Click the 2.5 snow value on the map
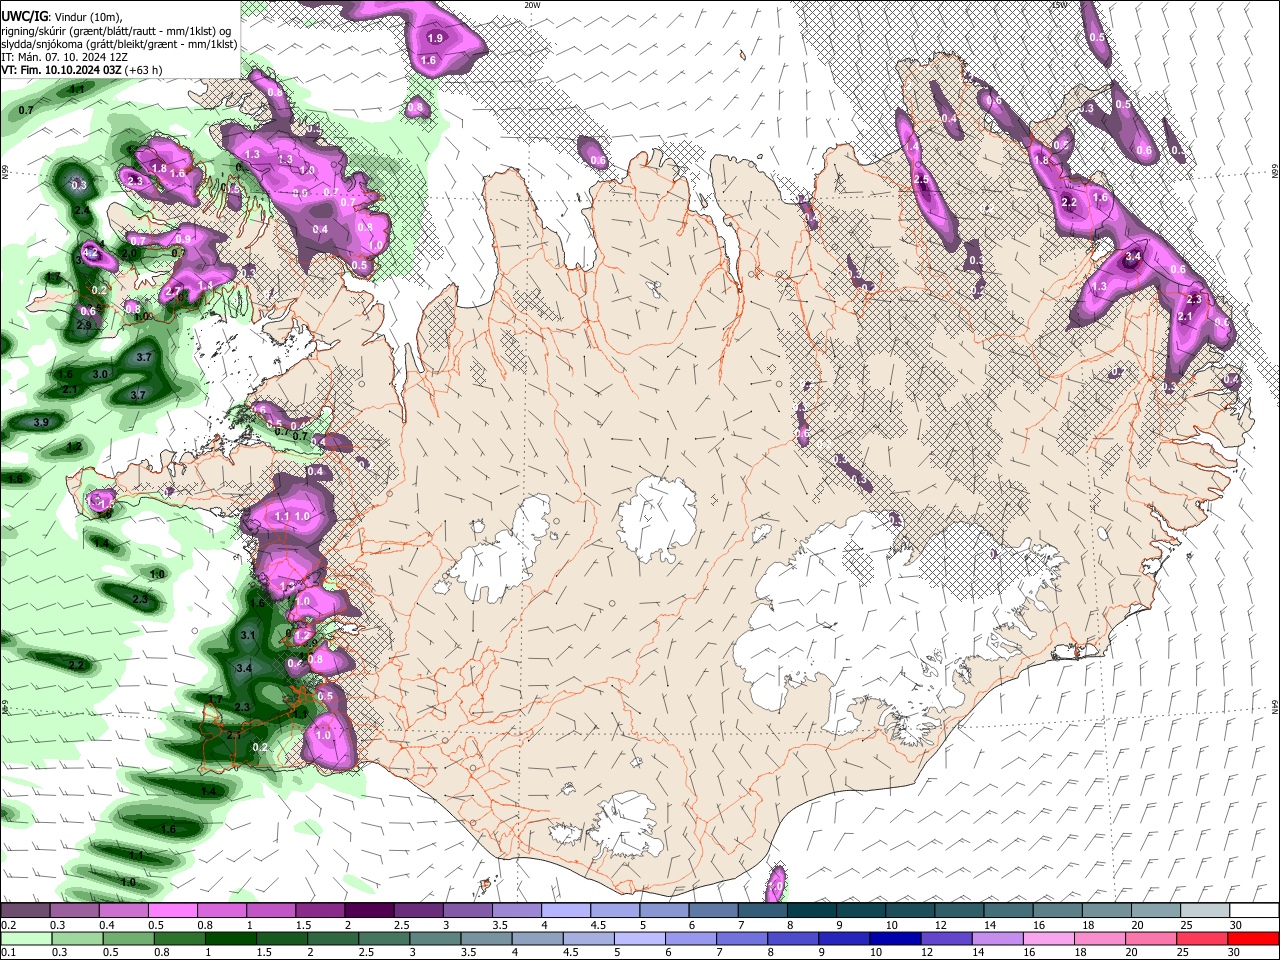 [921, 180]
